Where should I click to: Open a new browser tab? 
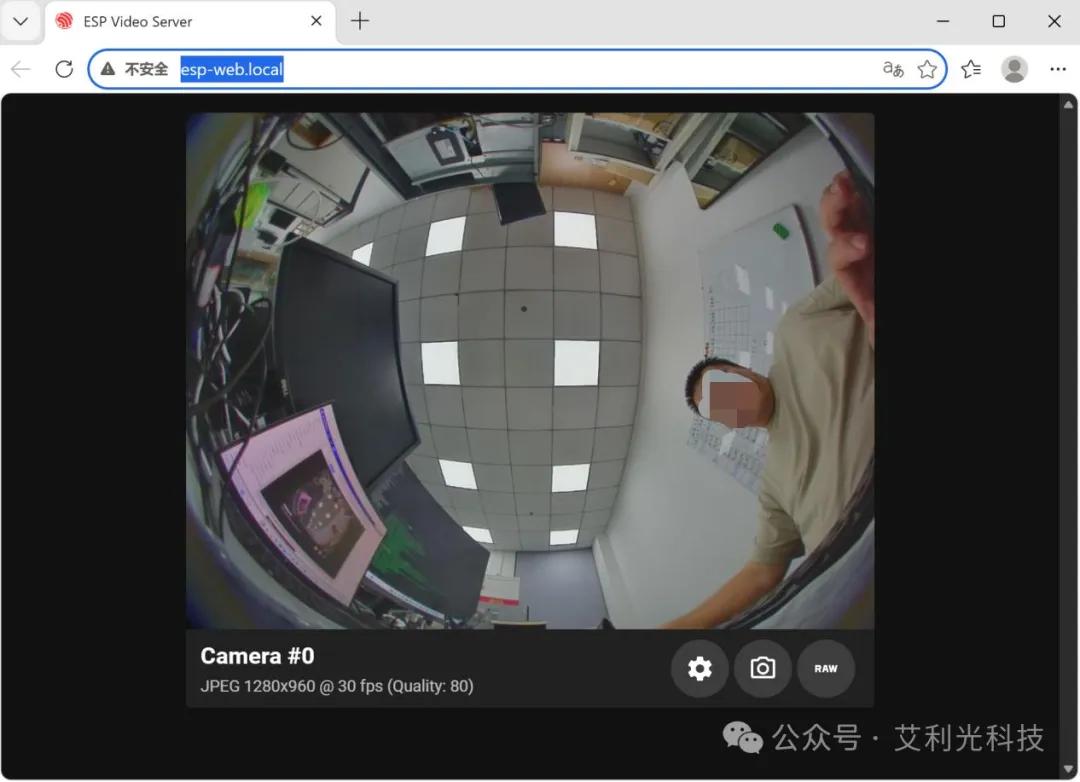360,21
